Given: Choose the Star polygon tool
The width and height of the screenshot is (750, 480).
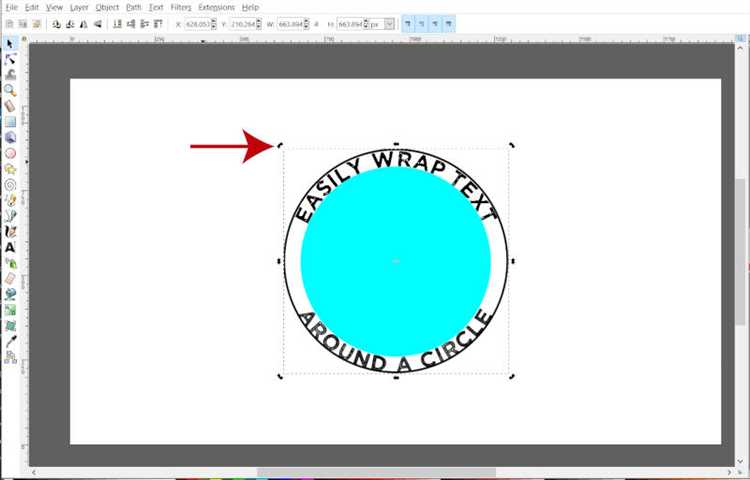Looking at the screenshot, I should click(10, 169).
